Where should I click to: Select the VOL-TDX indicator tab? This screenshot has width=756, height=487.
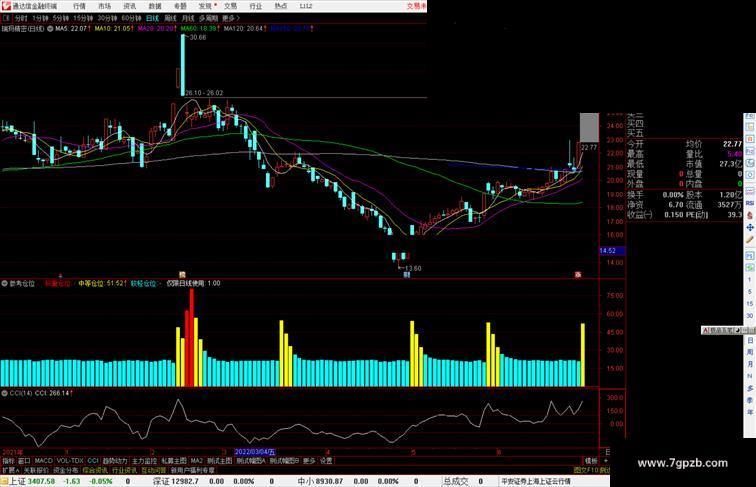click(70, 461)
